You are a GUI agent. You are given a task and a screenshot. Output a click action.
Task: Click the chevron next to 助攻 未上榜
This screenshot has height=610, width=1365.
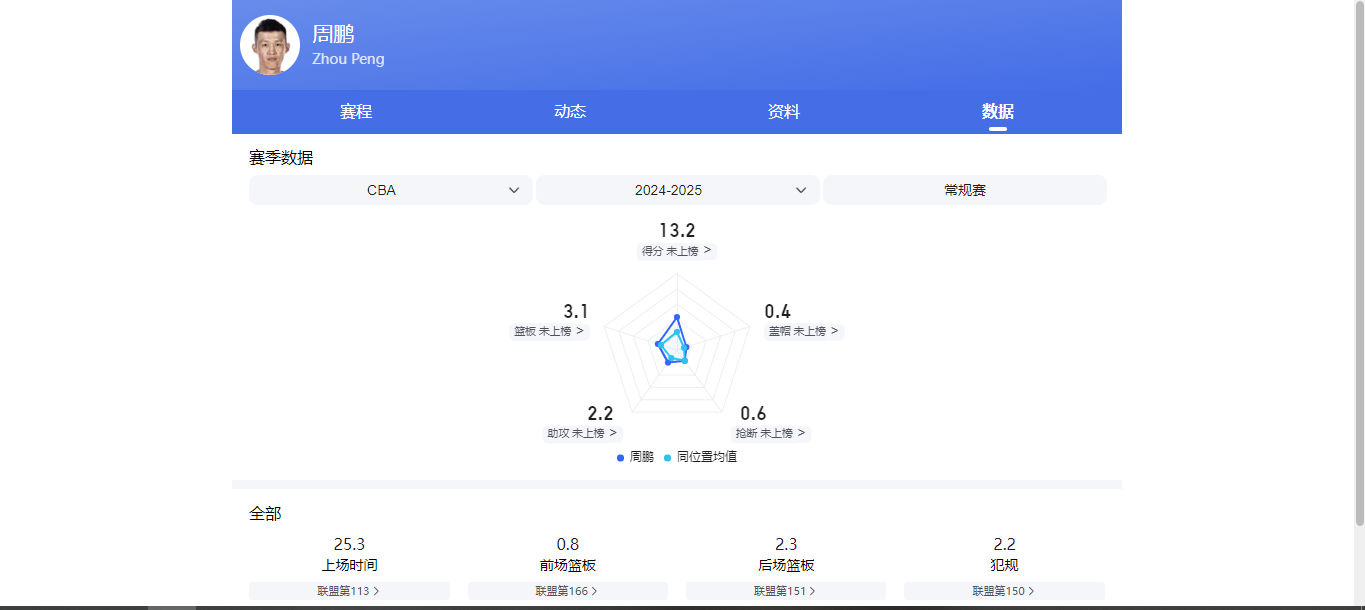tap(615, 433)
